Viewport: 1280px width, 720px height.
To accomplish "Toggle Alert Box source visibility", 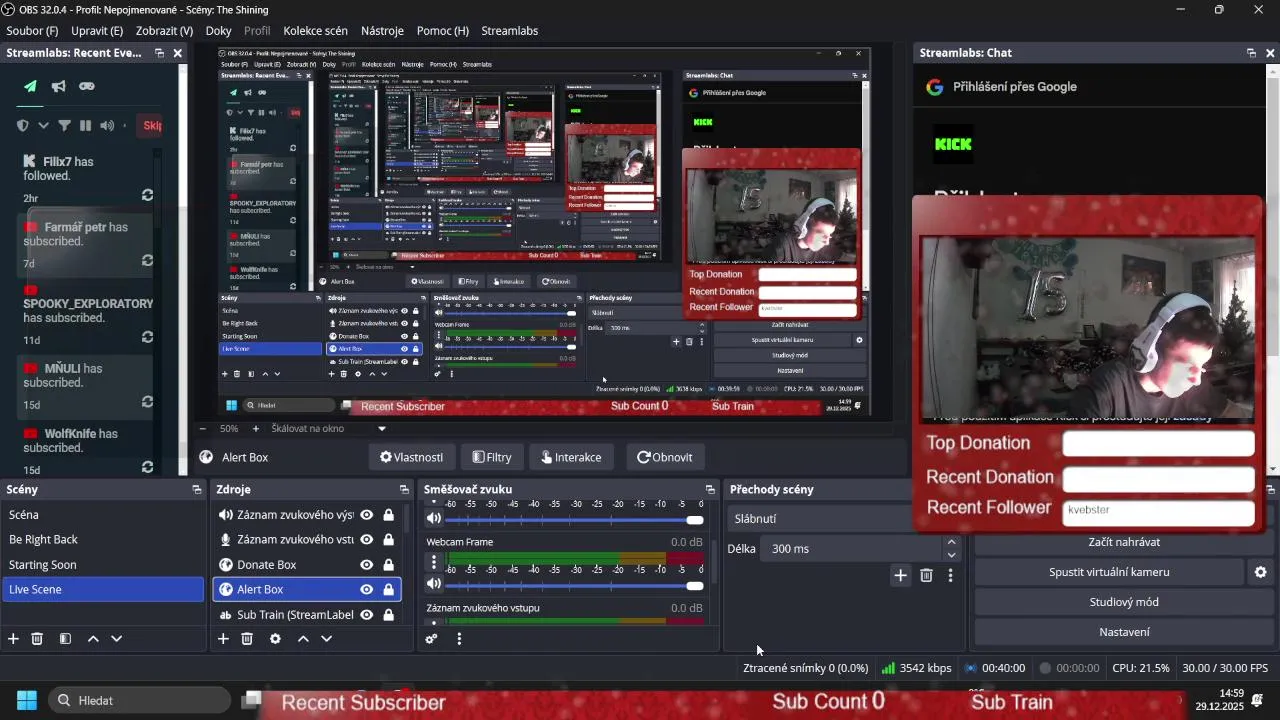I will (x=367, y=590).
